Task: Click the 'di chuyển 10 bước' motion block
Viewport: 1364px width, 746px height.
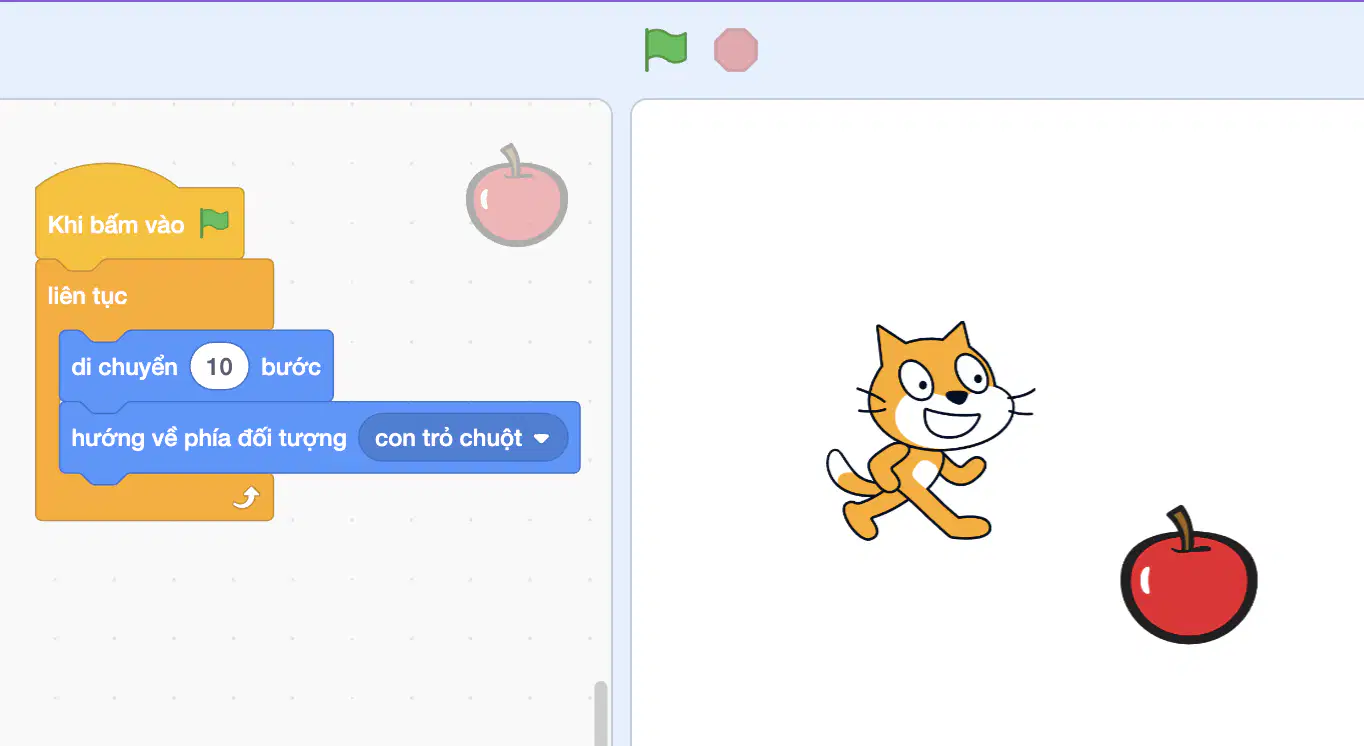Action: (196, 367)
